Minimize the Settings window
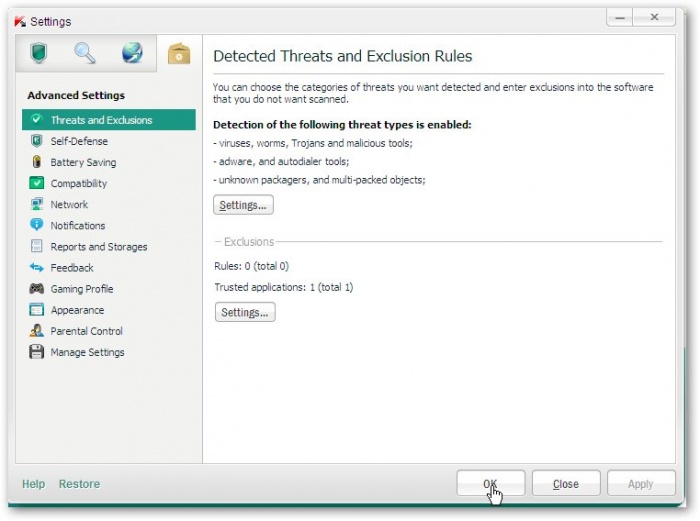The width and height of the screenshot is (700, 521). click(x=620, y=17)
